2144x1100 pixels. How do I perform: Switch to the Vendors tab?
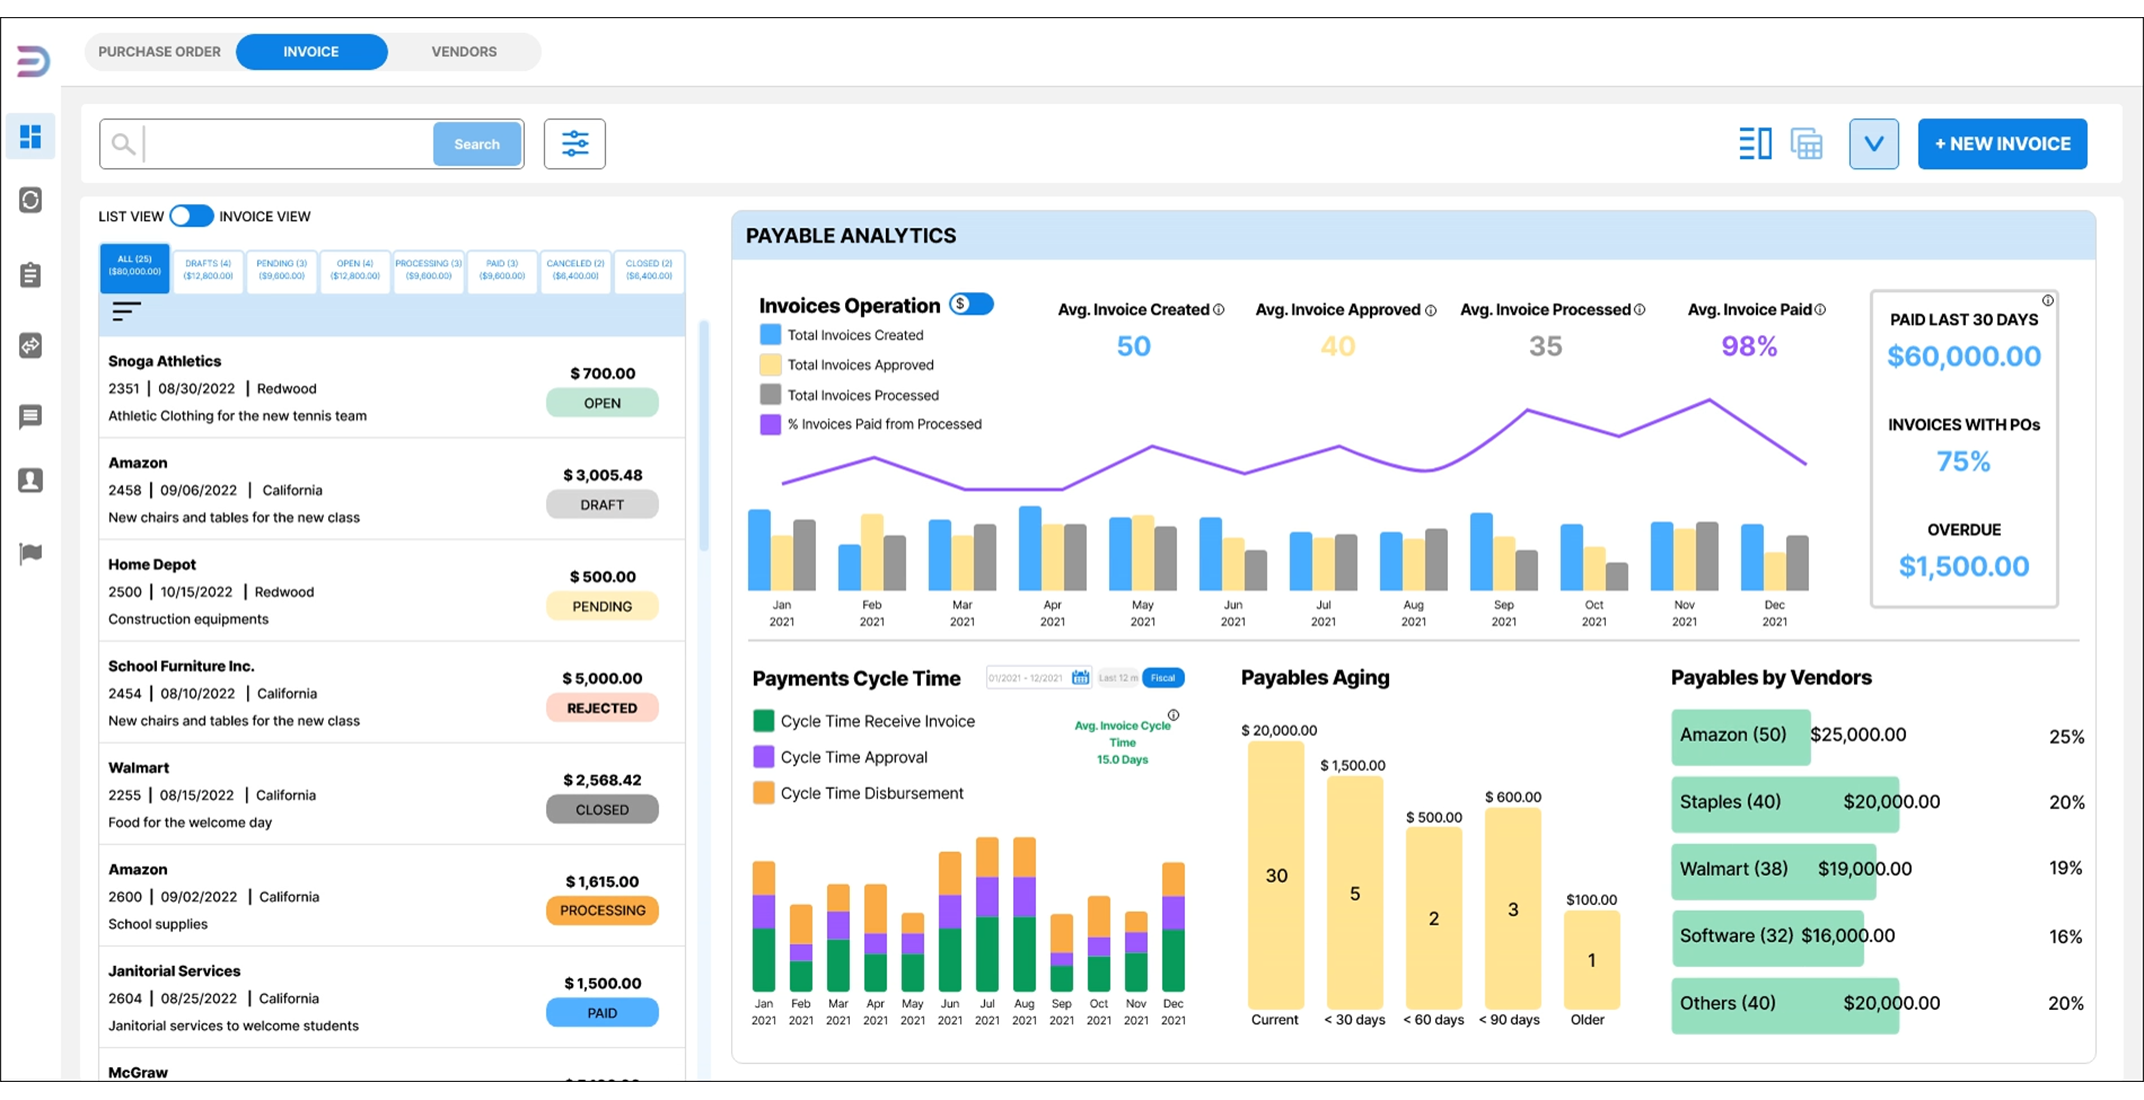(x=464, y=52)
